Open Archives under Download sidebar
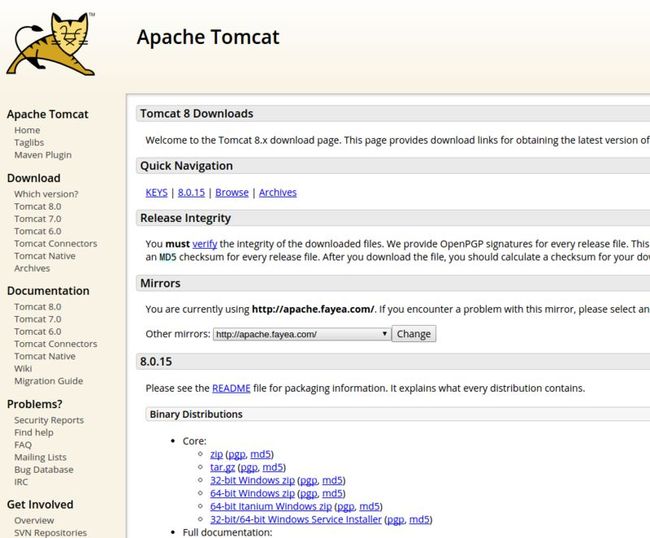 tap(32, 269)
